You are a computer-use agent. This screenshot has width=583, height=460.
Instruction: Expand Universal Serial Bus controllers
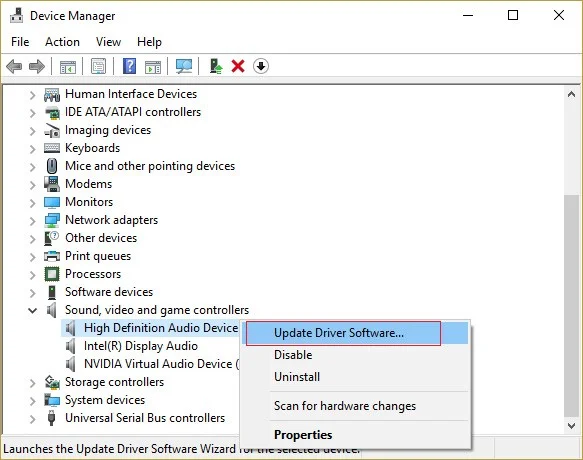pos(33,419)
